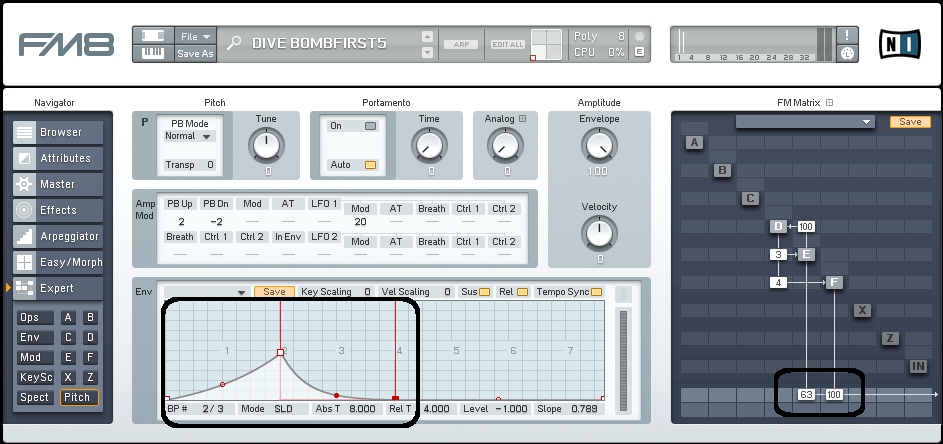Open the Attributes page in Navigator

pyautogui.click(x=60, y=158)
